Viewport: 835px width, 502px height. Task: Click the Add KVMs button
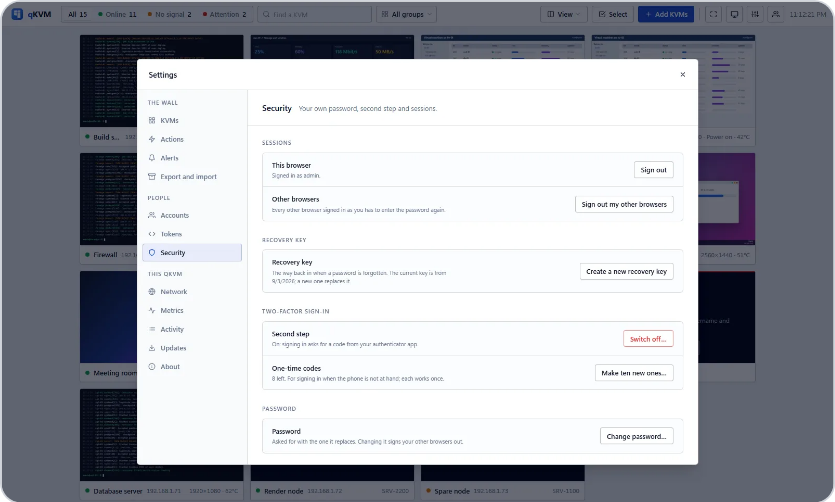pyautogui.click(x=666, y=14)
